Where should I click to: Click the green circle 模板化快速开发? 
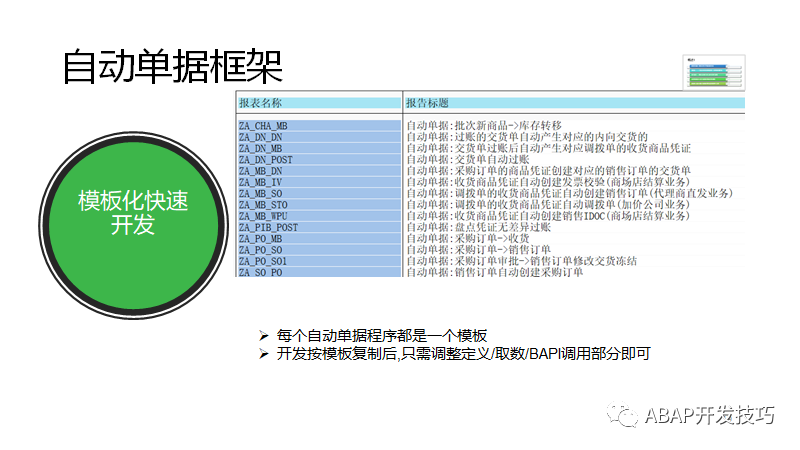pyautogui.click(x=133, y=225)
